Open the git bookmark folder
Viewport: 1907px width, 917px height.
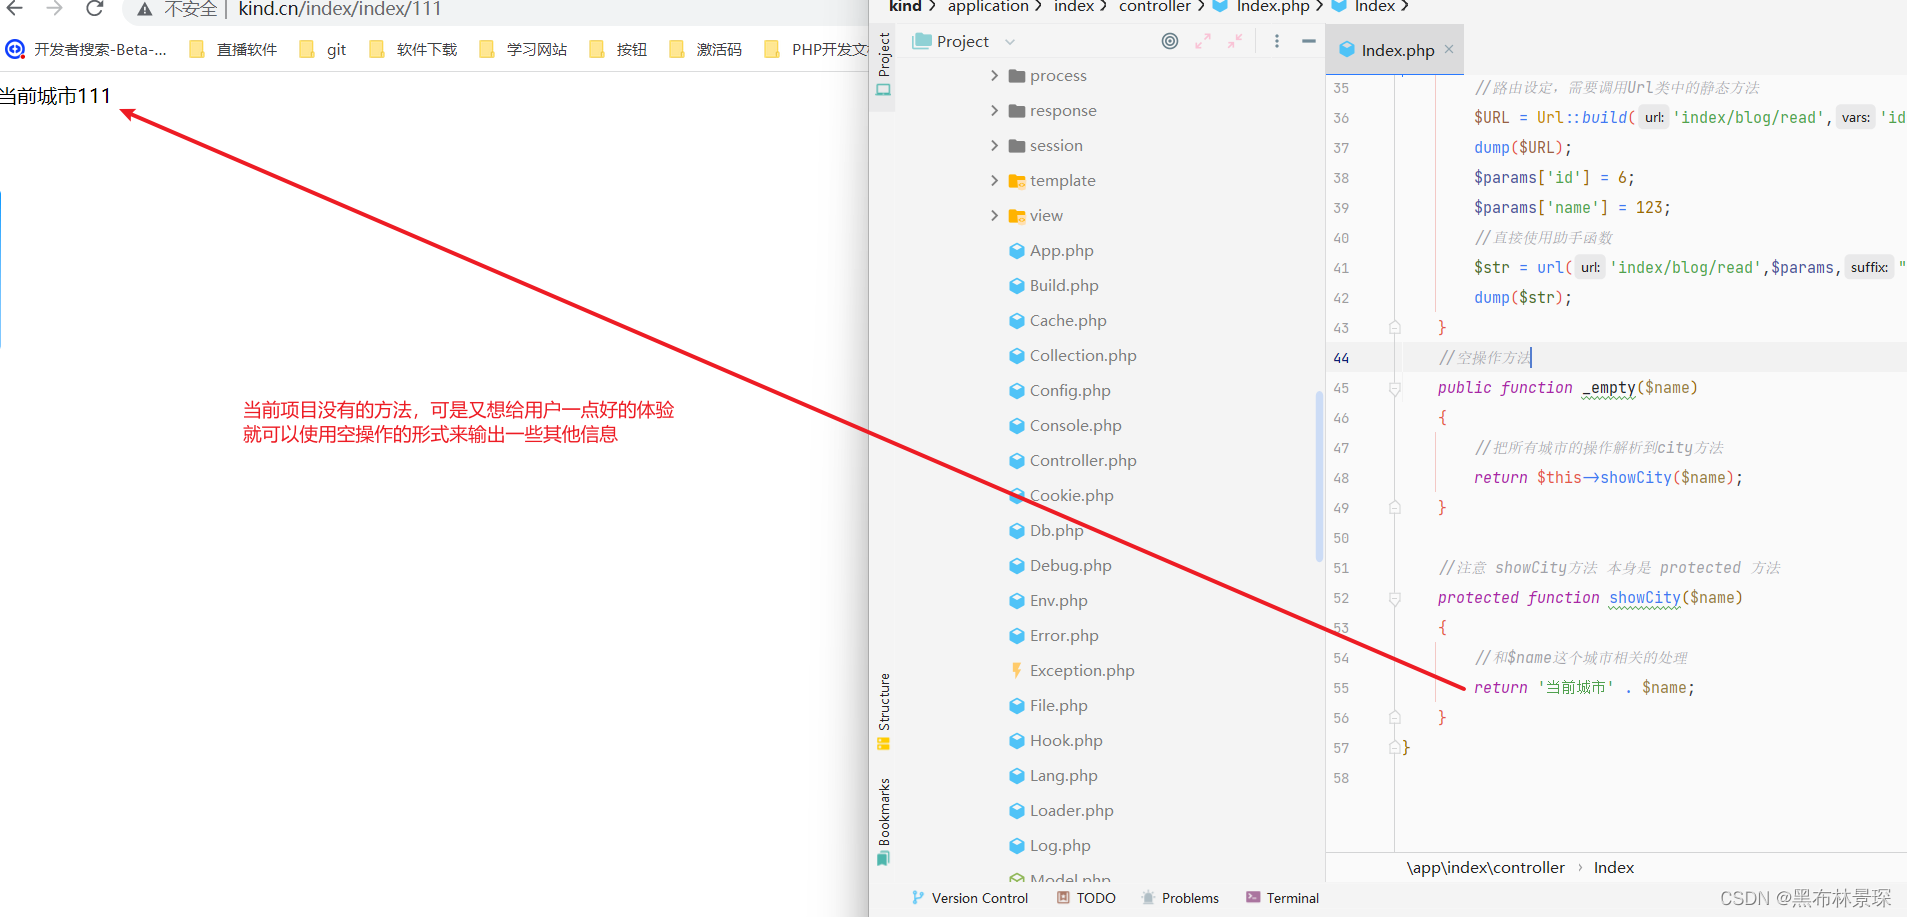click(x=322, y=49)
